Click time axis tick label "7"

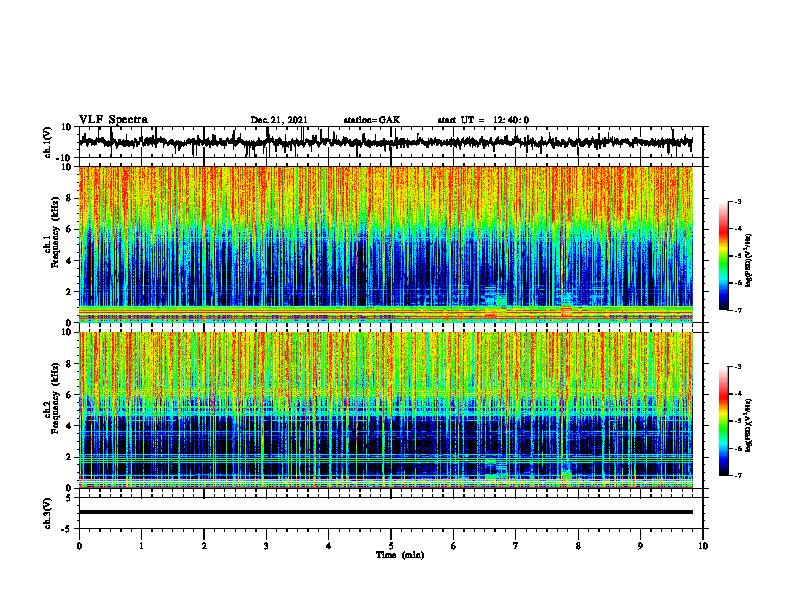[x=516, y=546]
